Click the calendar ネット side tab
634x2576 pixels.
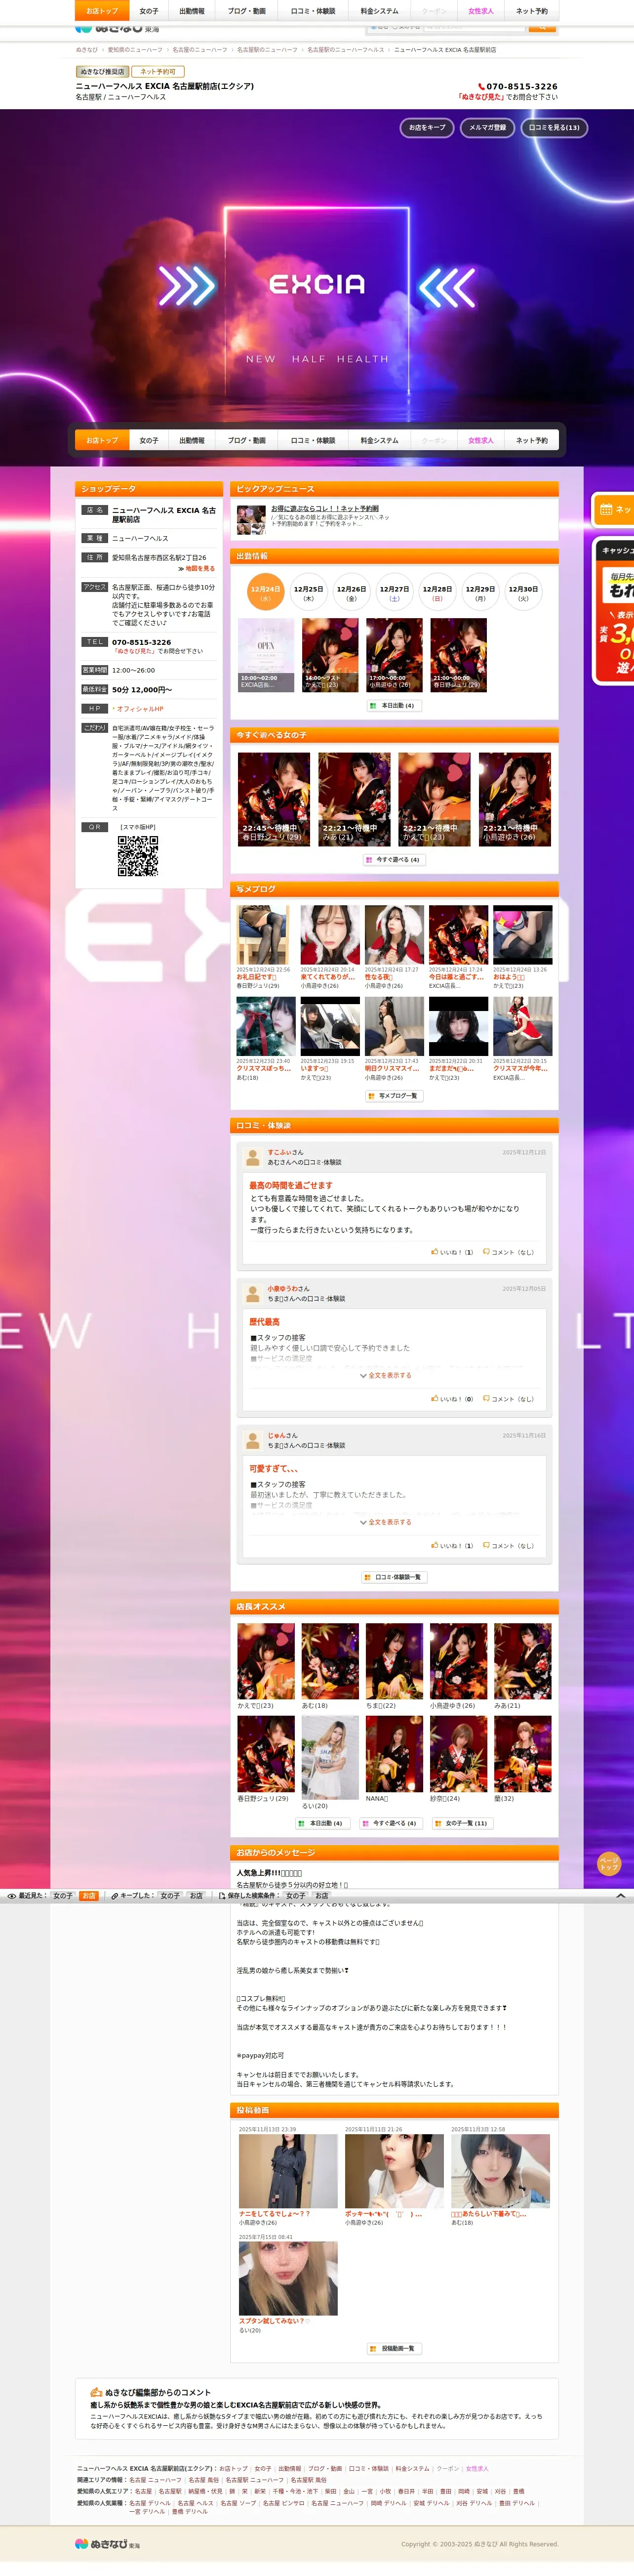614,509
